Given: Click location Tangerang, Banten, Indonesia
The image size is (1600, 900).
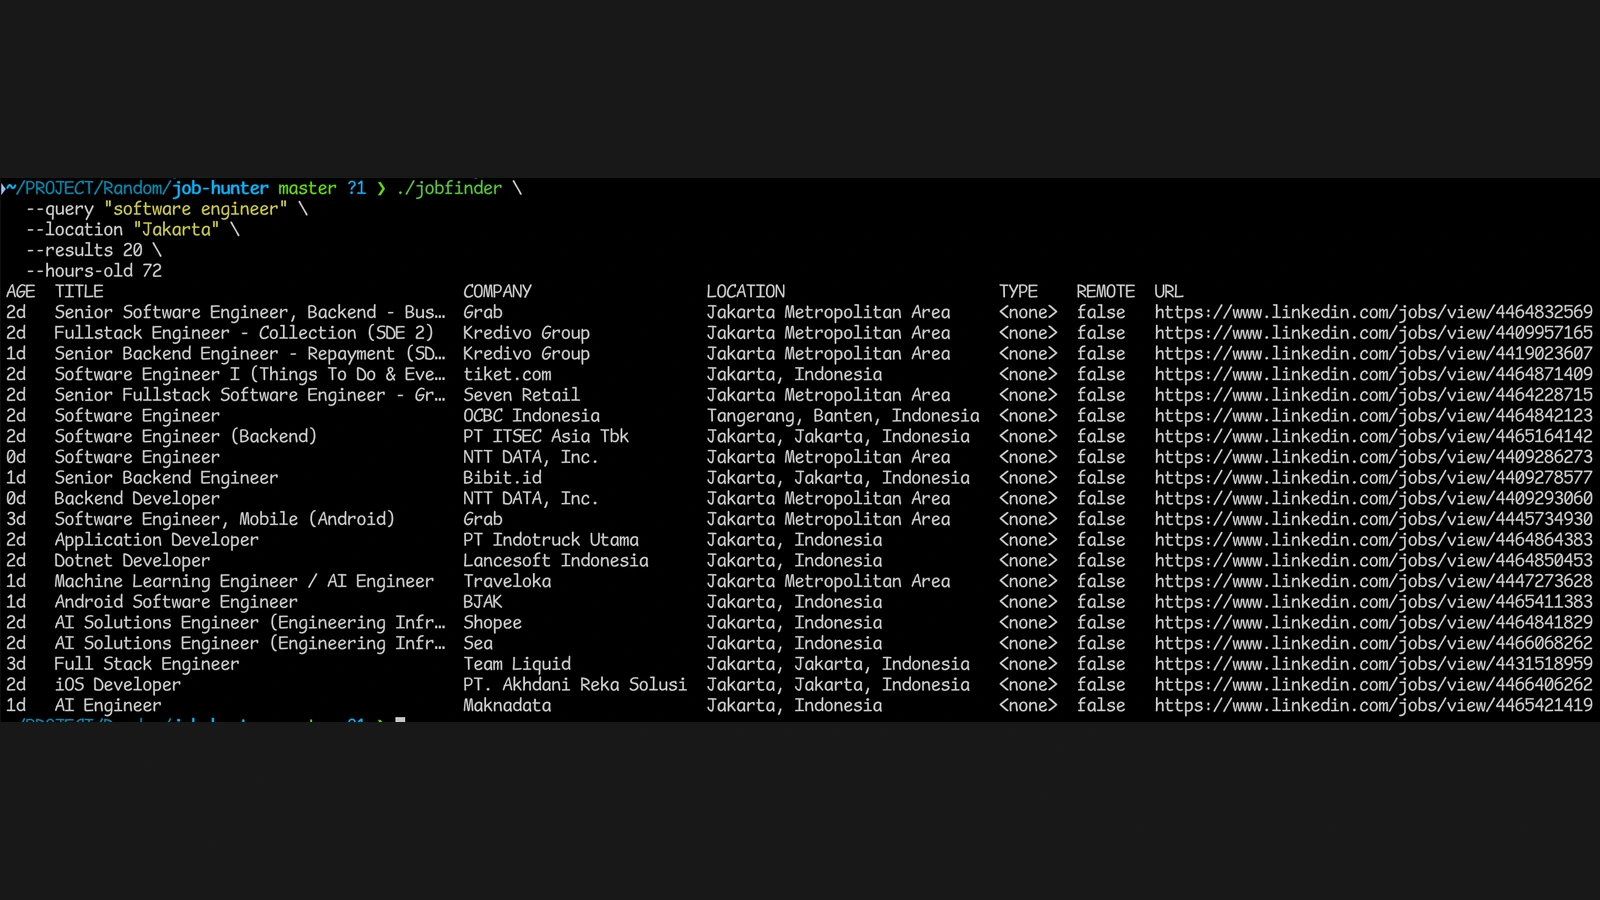Looking at the screenshot, I should 843,415.
